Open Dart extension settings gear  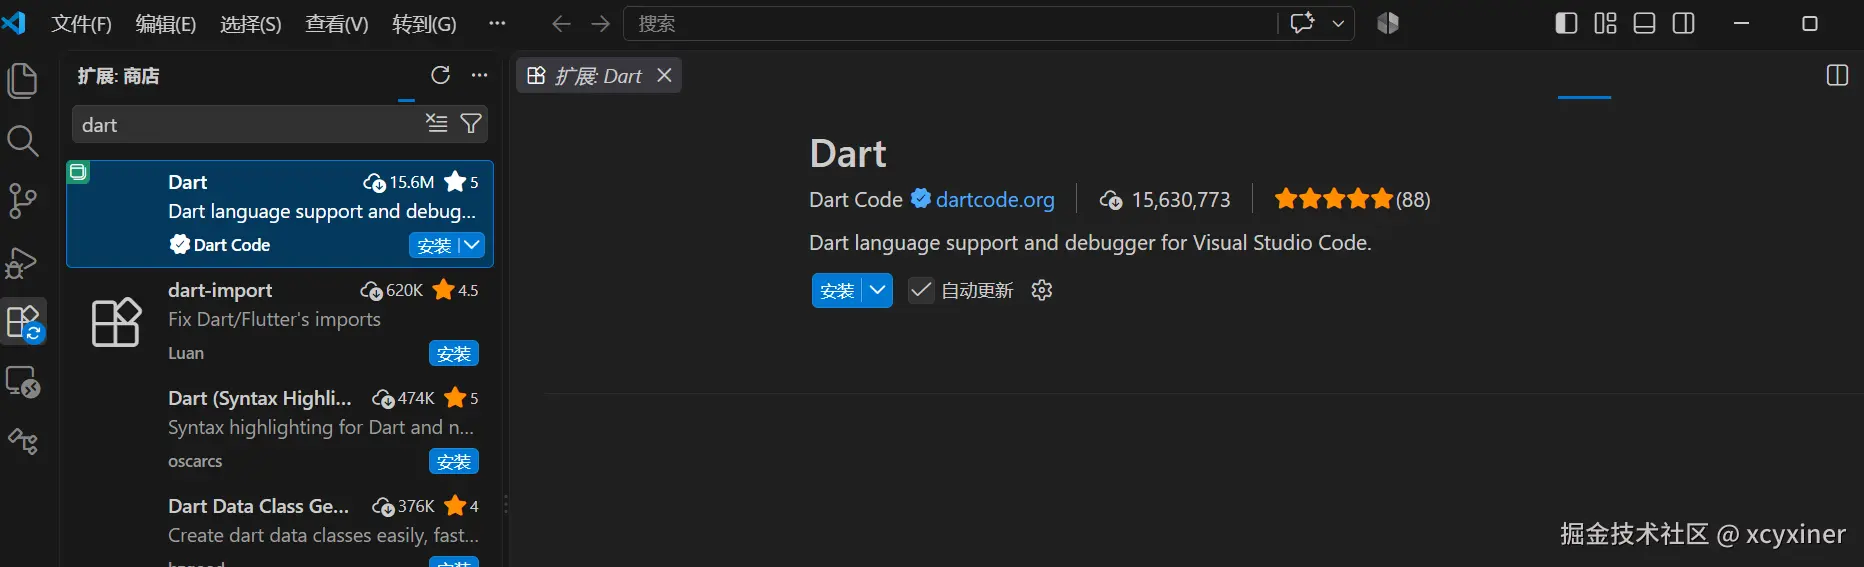(1042, 290)
